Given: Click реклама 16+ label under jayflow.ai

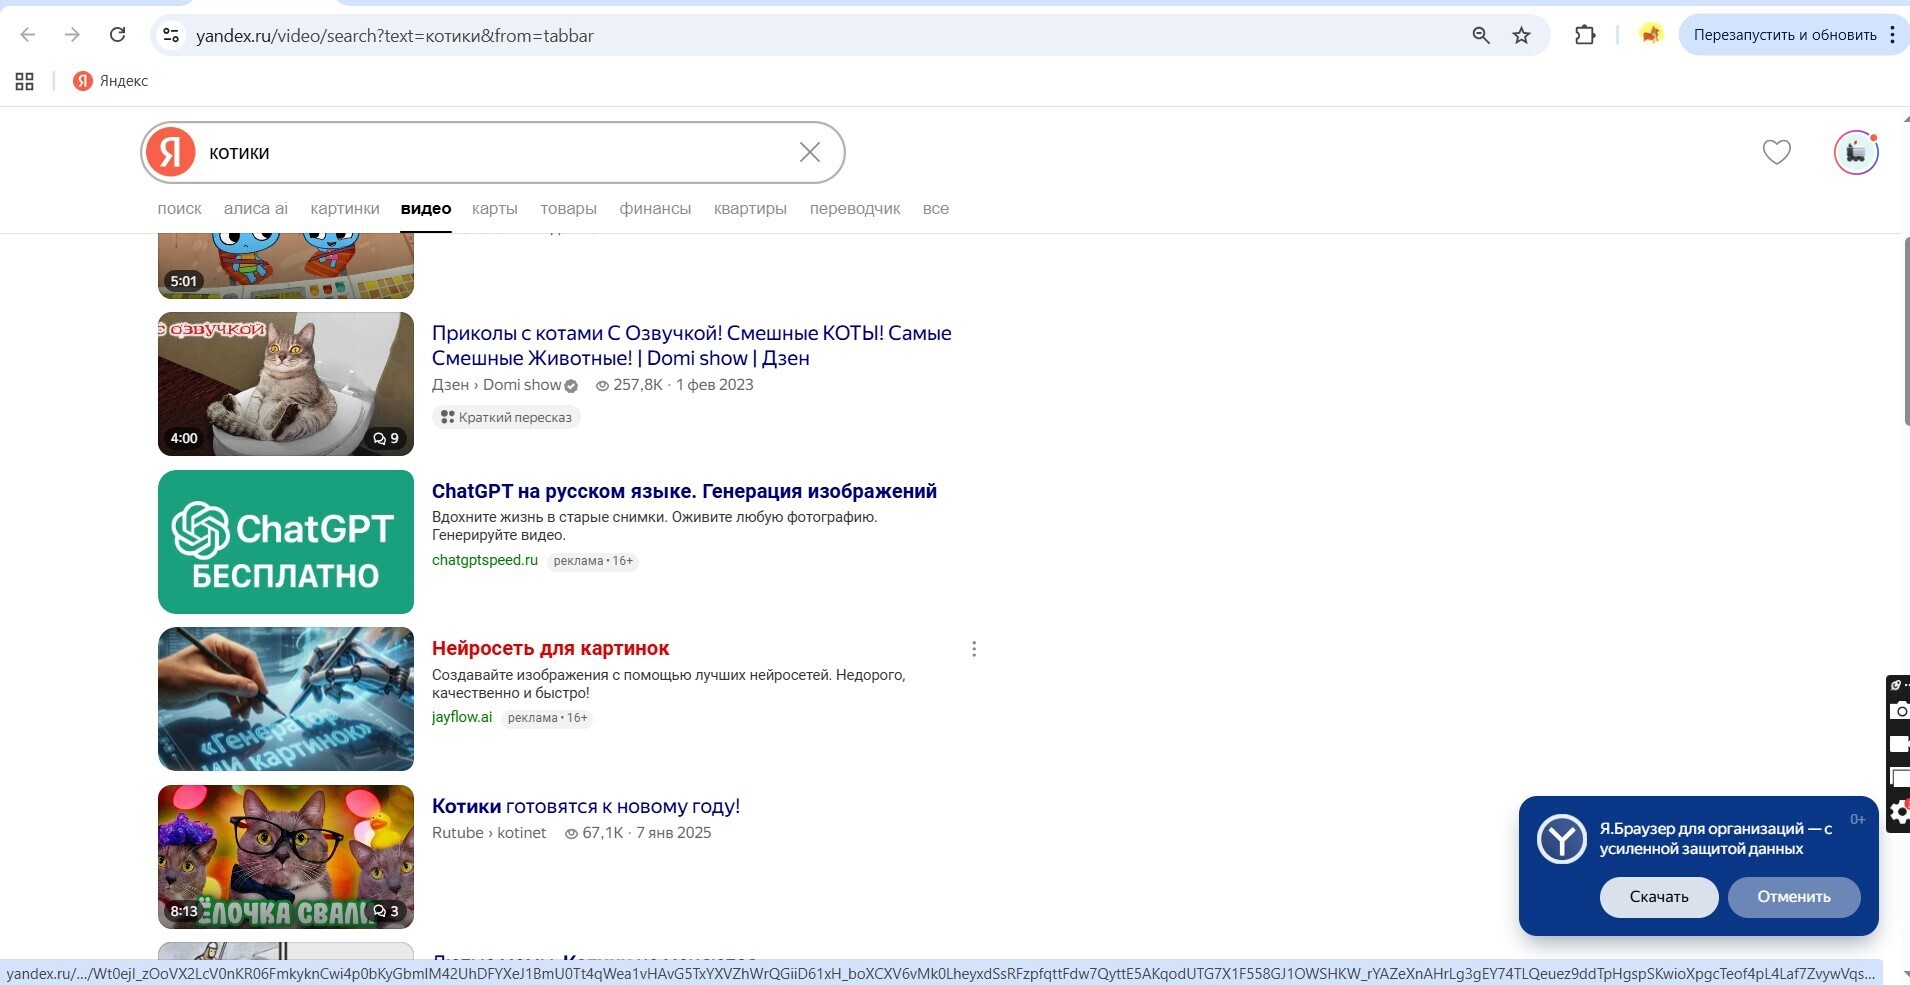Looking at the screenshot, I should coord(547,718).
